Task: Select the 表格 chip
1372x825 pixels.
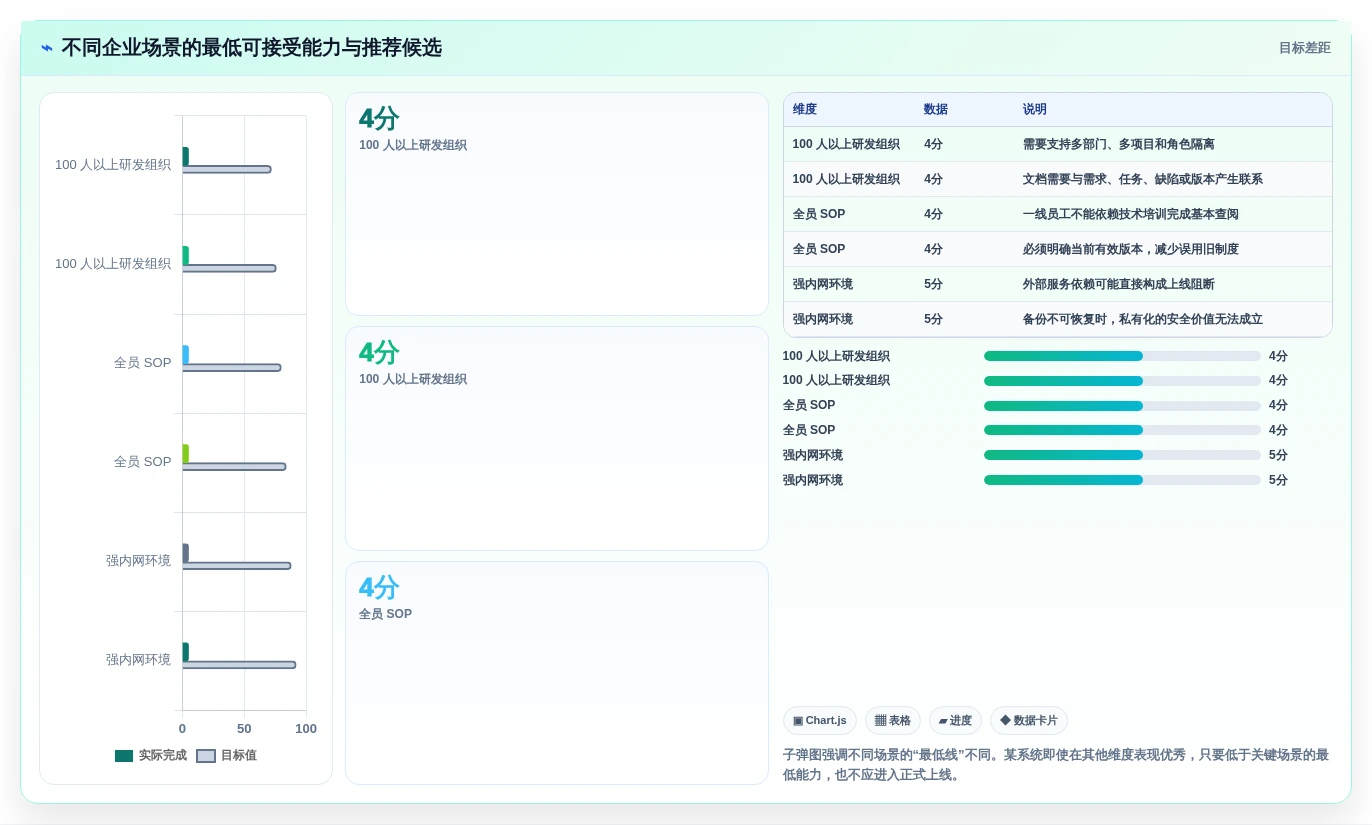Action: (893, 721)
